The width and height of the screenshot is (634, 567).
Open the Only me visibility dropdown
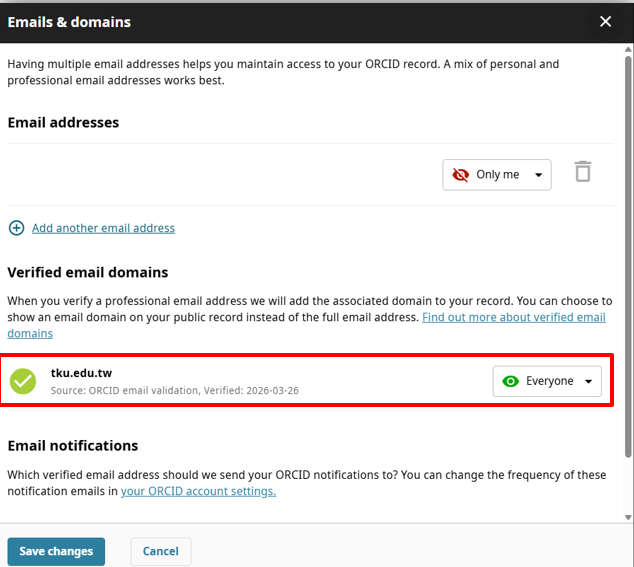(497, 175)
